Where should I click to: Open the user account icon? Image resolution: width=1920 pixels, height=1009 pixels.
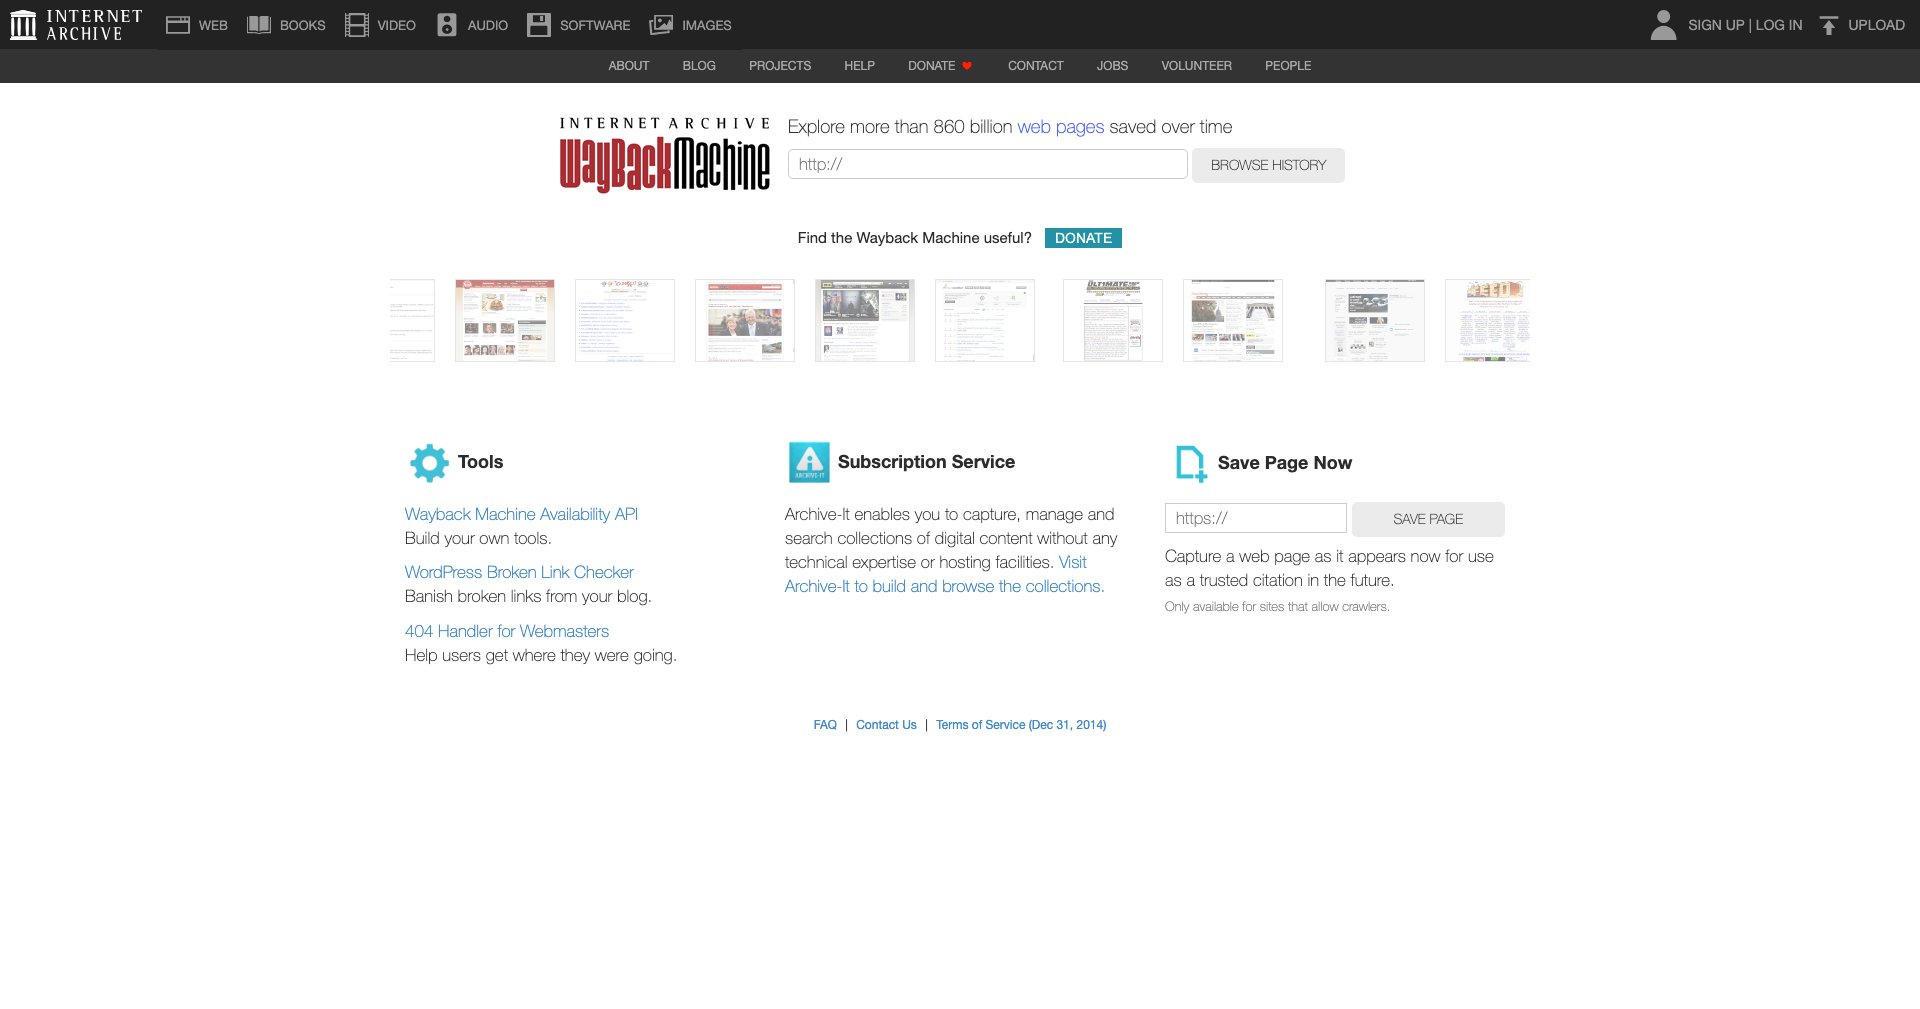(1662, 27)
